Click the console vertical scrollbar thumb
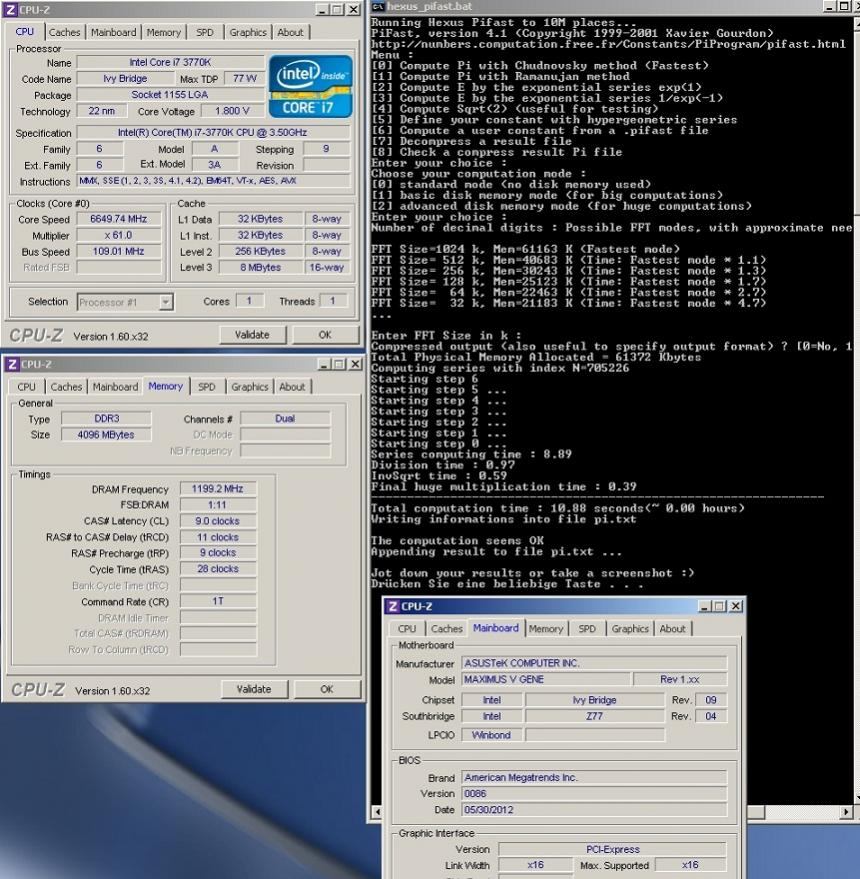The width and height of the screenshot is (860, 879). pyautogui.click(x=857, y=121)
